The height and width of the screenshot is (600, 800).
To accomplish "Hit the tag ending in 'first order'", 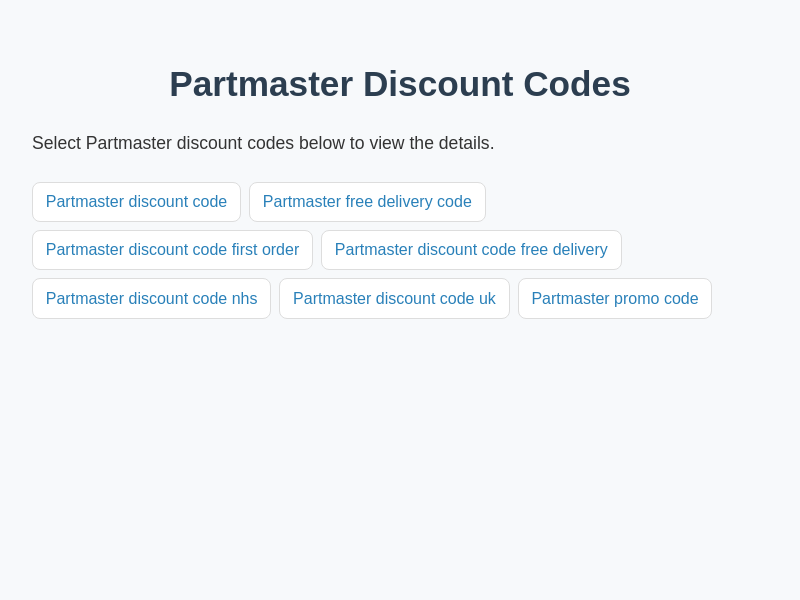I will coord(172,250).
